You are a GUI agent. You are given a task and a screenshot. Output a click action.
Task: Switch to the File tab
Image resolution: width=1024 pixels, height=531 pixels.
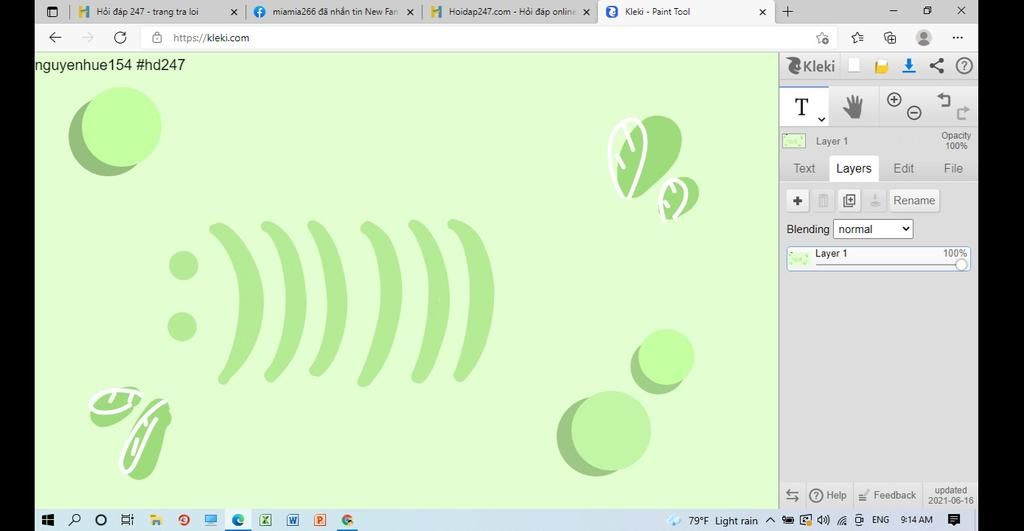point(953,169)
